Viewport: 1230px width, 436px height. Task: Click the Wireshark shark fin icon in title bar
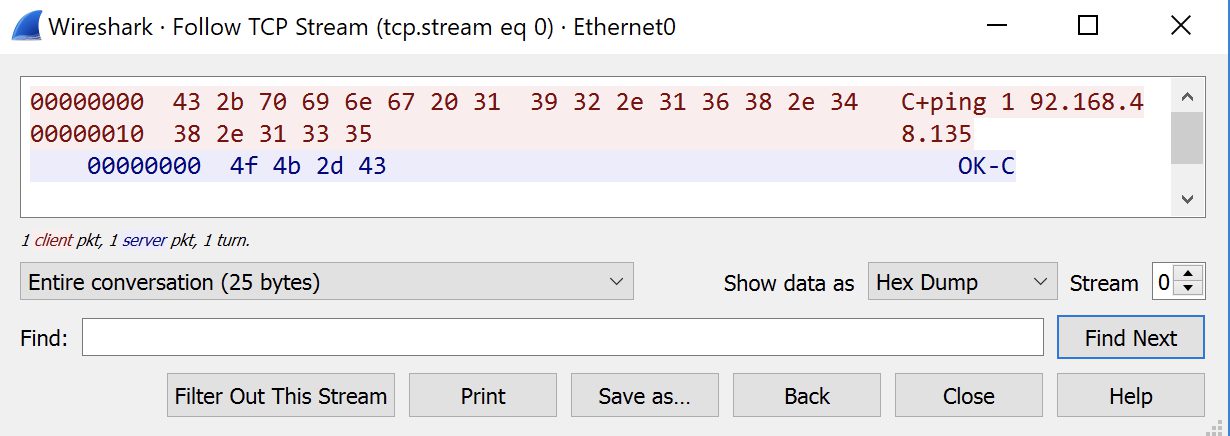[26, 27]
